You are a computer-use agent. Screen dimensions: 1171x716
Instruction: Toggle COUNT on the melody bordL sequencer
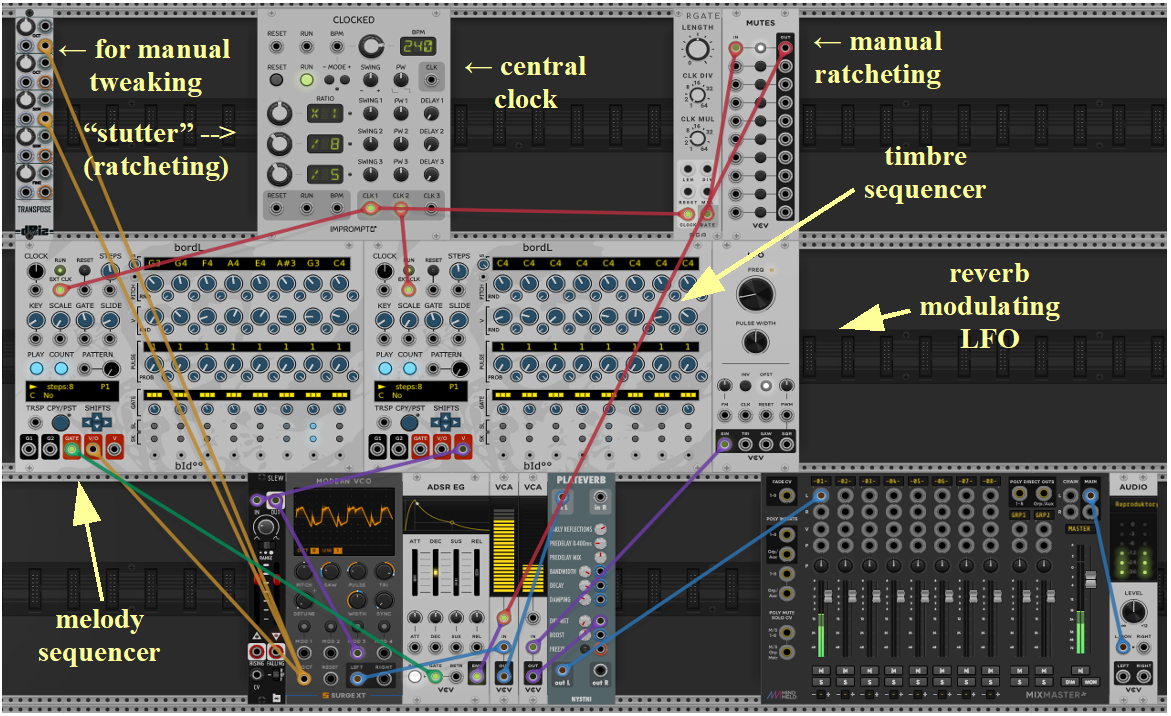coord(61,368)
